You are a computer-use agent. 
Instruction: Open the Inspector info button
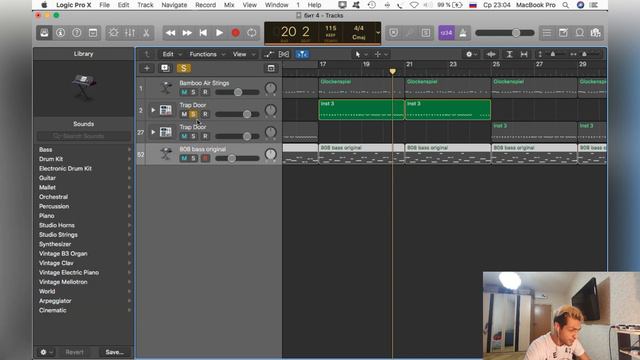(60, 33)
